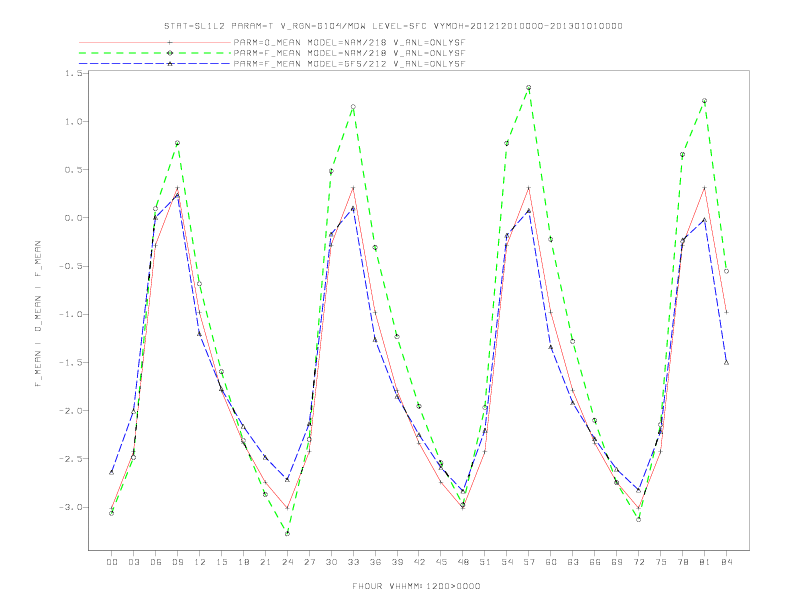Click the y-axis tick label -0.5
The height and width of the screenshot is (612, 792).
pyautogui.click(x=71, y=266)
